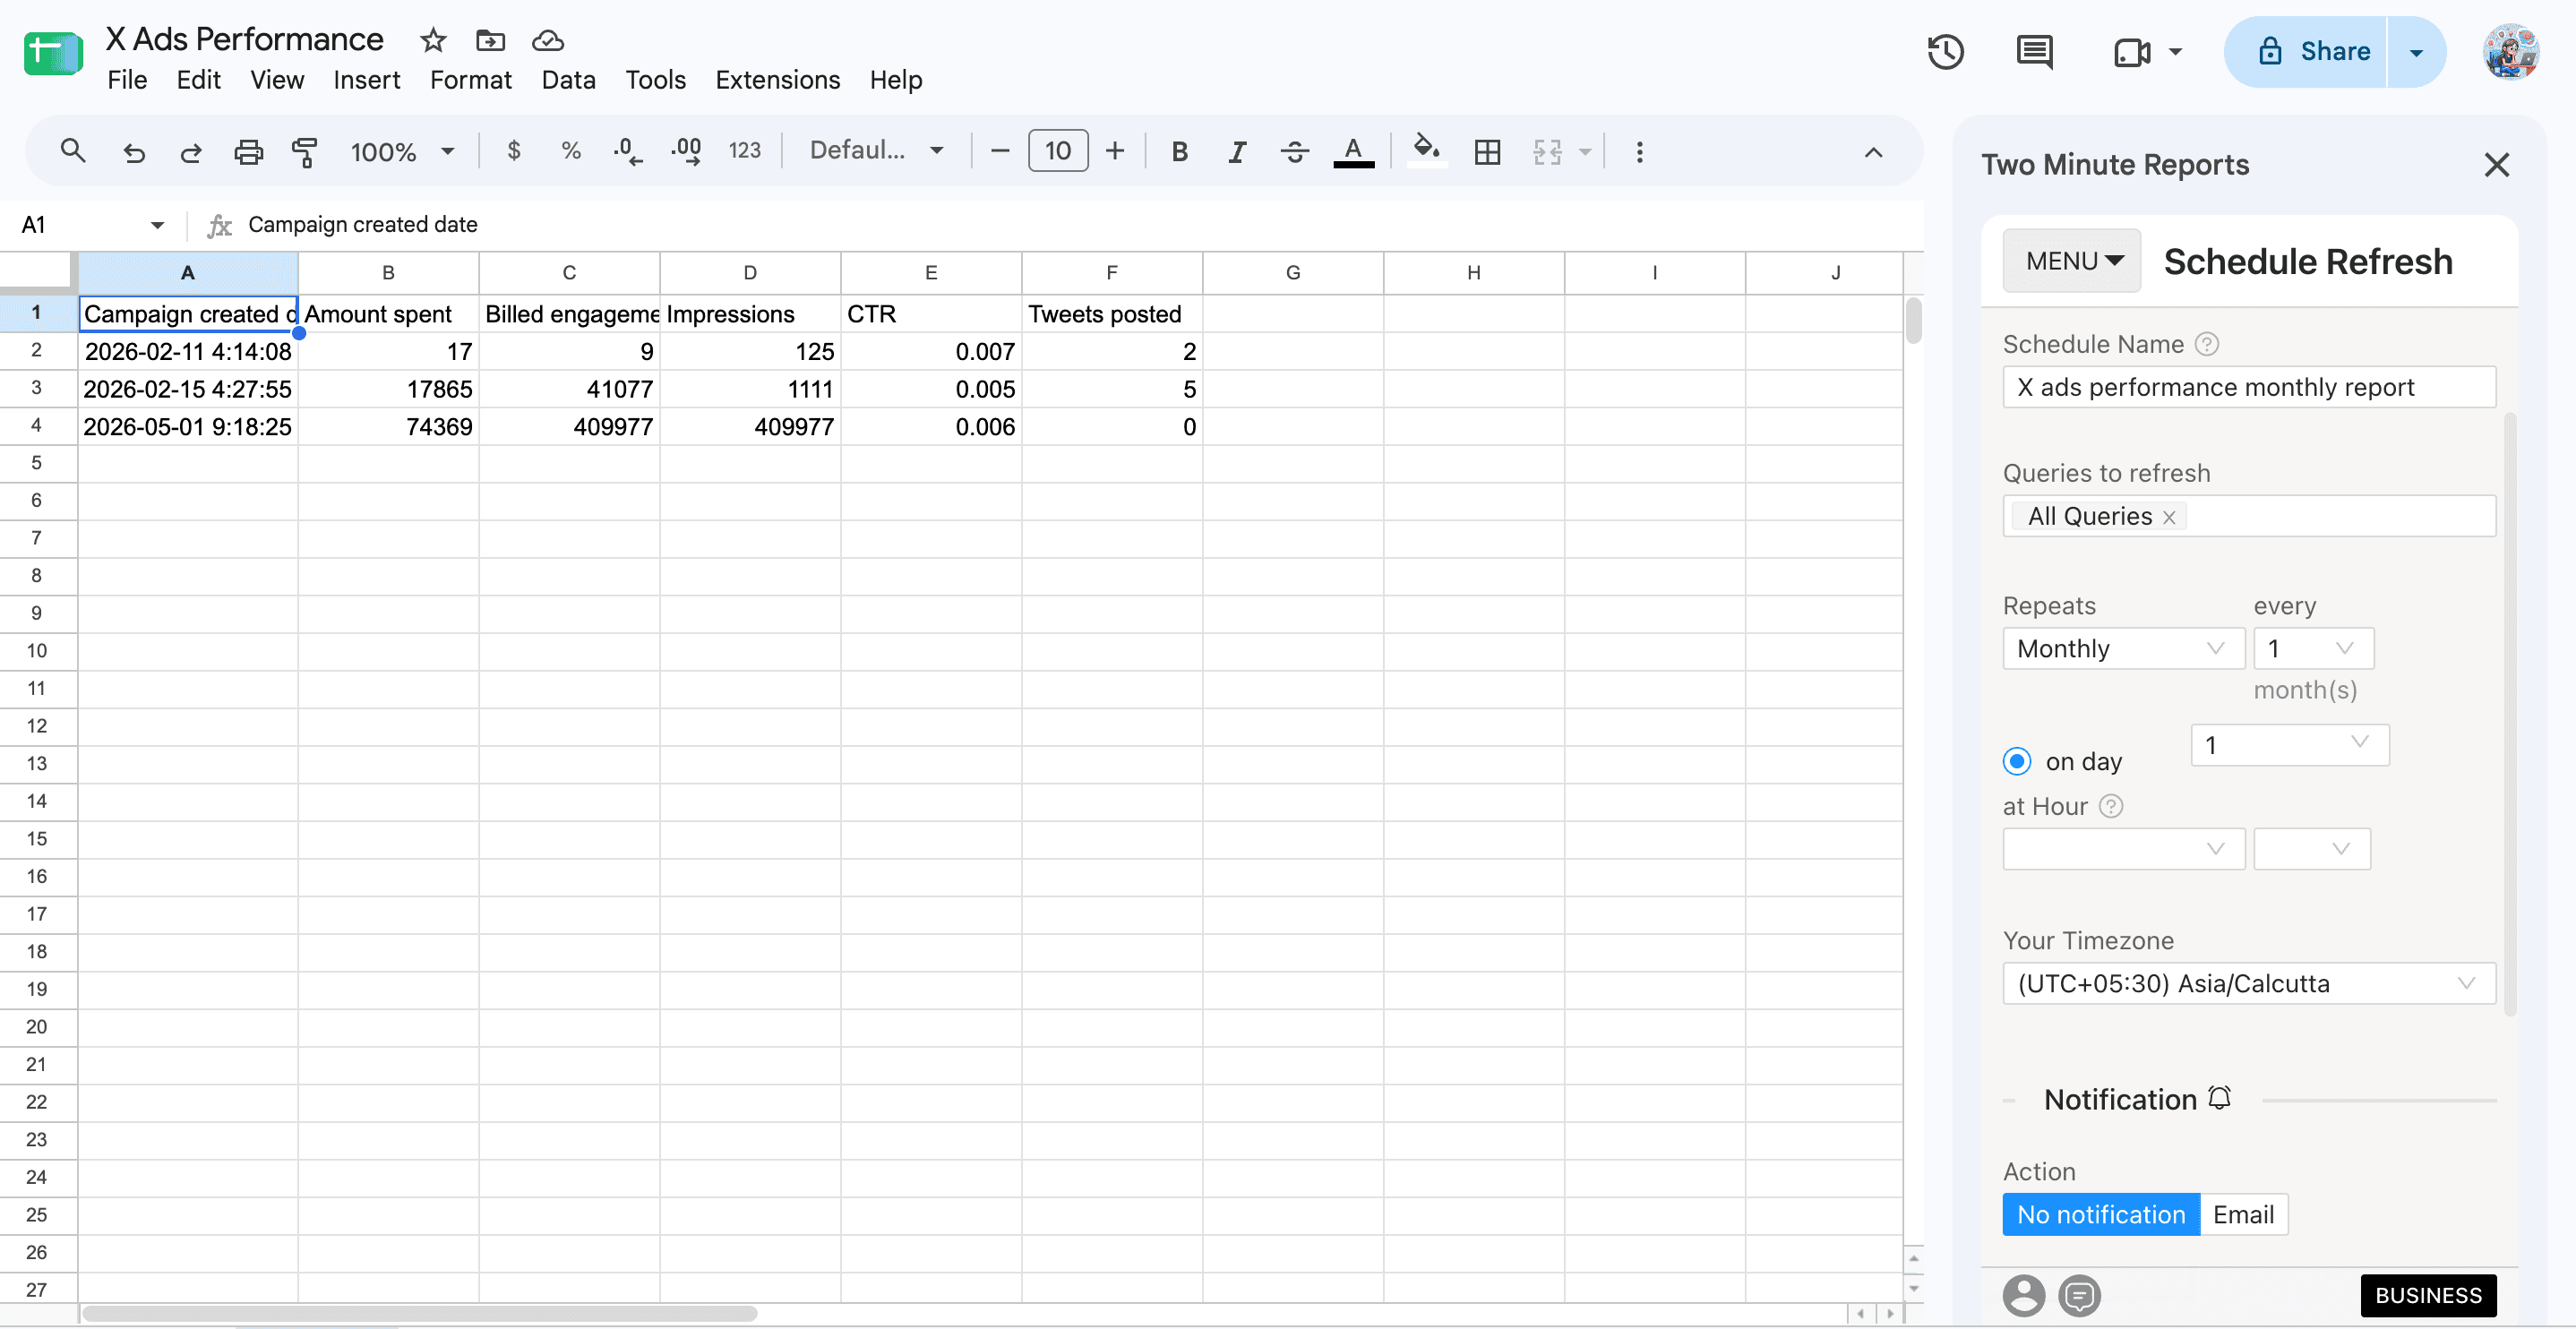This screenshot has width=2576, height=1329.
Task: Open the Extensions menu
Action: pos(777,80)
